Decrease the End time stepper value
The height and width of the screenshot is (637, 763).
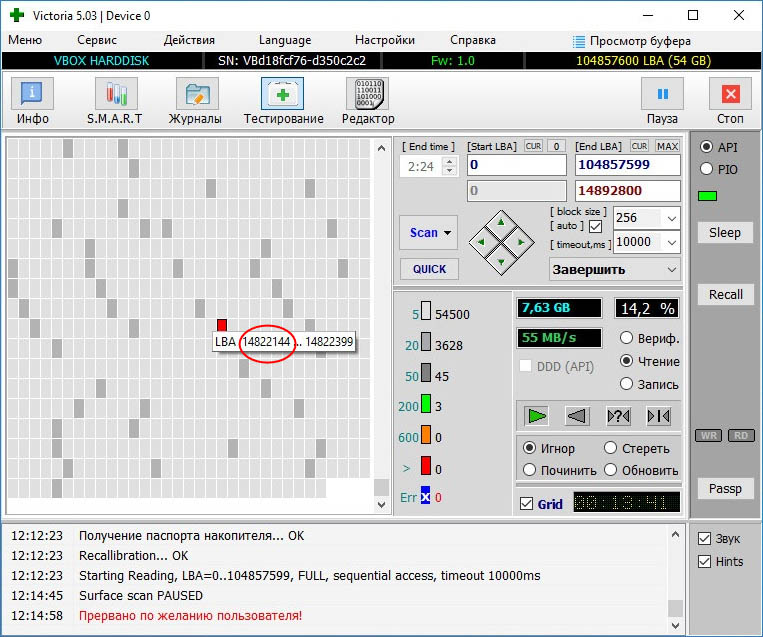tap(450, 171)
